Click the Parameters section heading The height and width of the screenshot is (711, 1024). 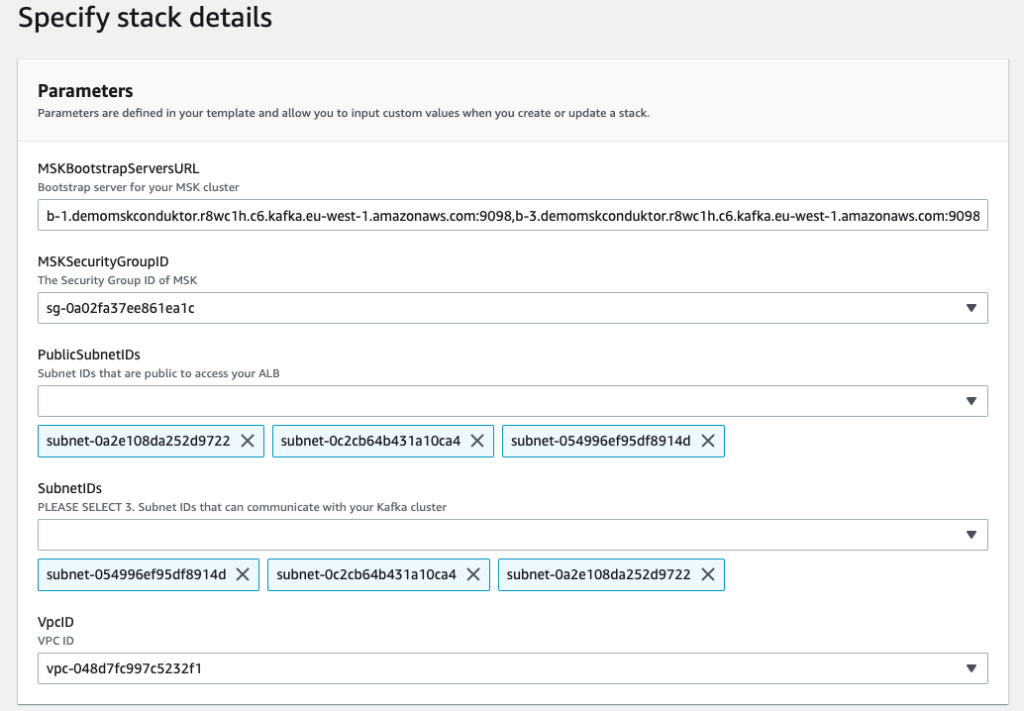point(85,91)
